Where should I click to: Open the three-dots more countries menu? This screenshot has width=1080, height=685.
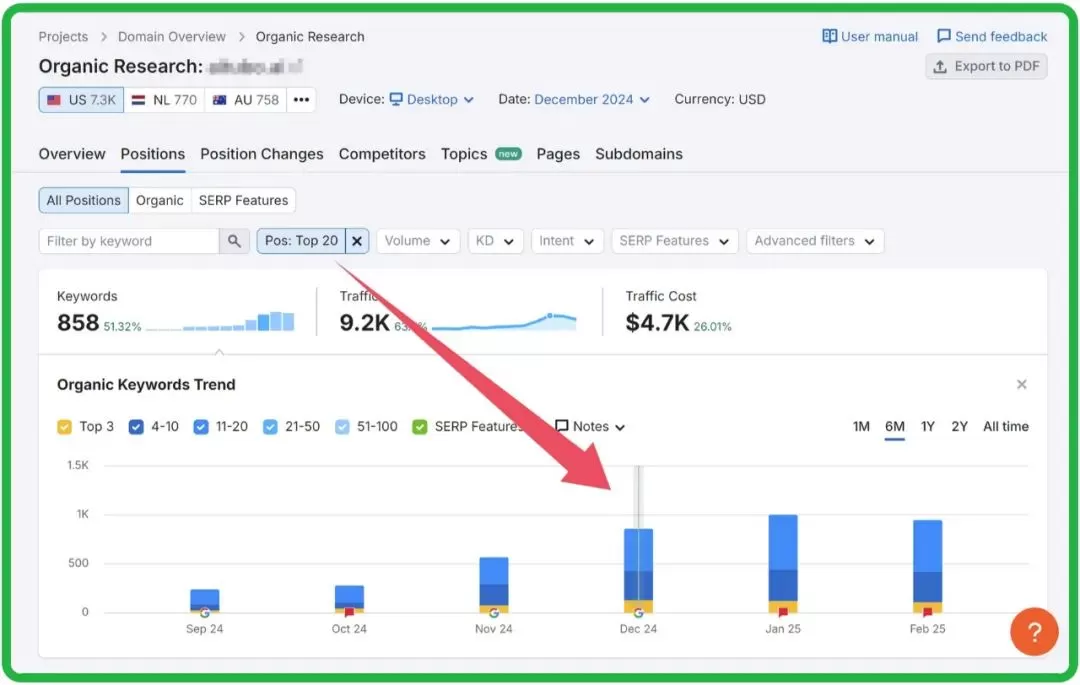point(301,100)
